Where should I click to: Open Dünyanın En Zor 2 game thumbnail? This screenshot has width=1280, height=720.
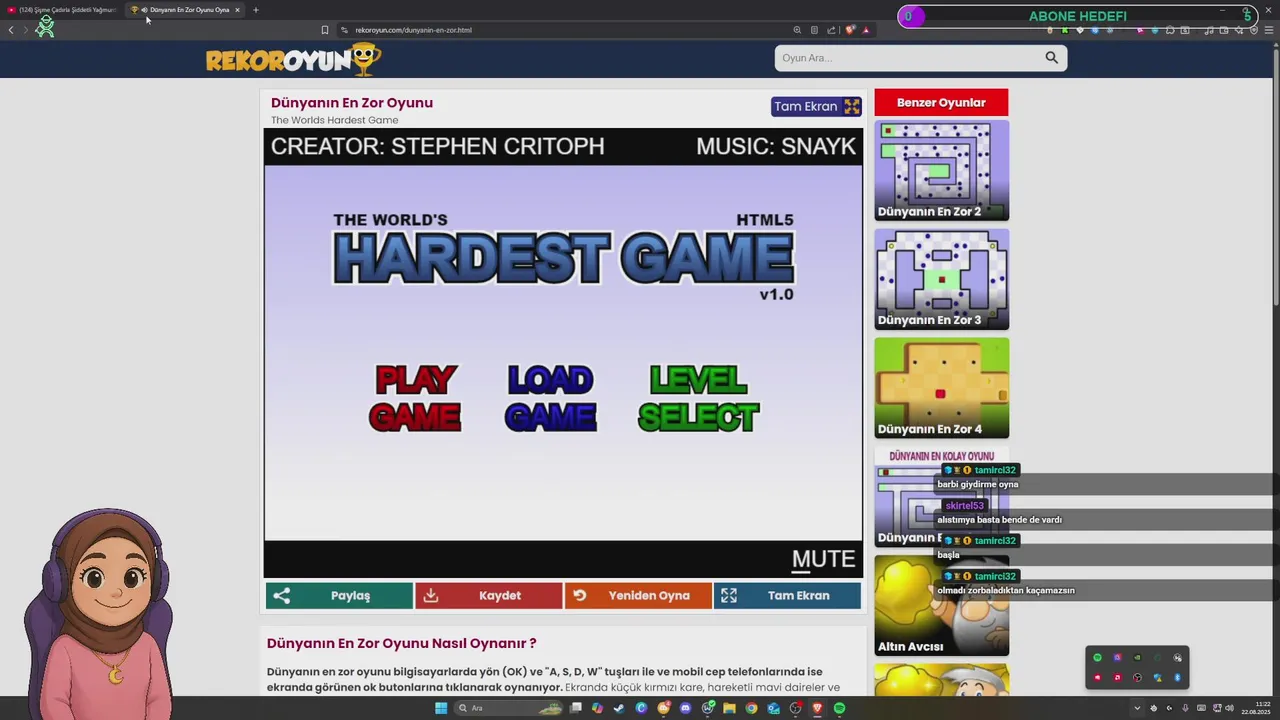coord(941,171)
